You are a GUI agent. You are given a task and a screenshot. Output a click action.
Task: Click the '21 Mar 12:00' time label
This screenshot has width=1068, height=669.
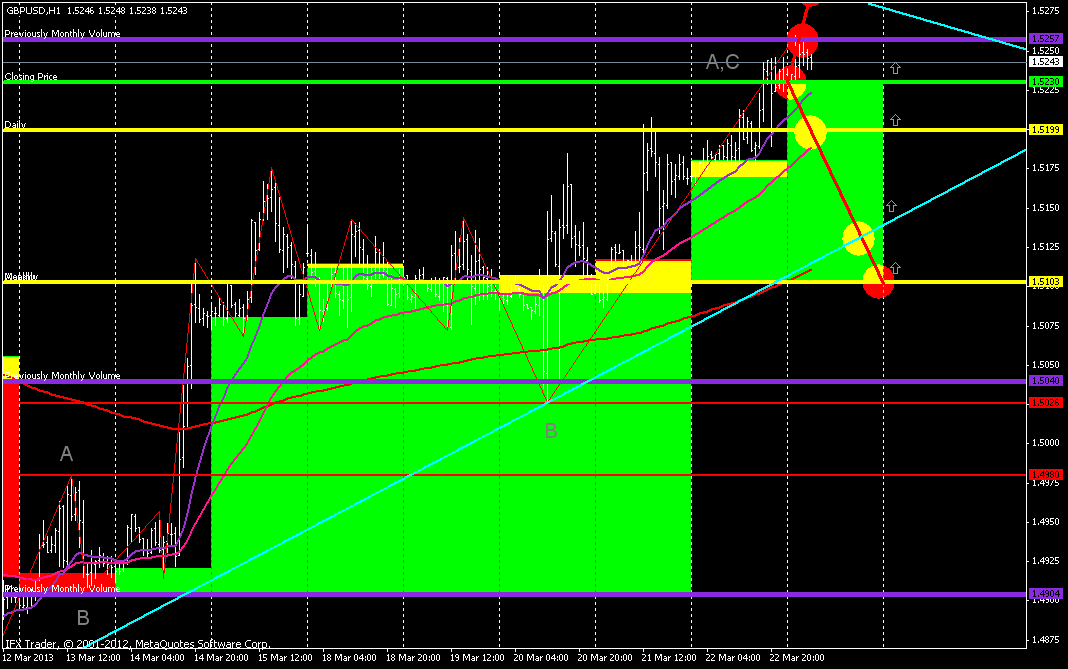tap(670, 657)
